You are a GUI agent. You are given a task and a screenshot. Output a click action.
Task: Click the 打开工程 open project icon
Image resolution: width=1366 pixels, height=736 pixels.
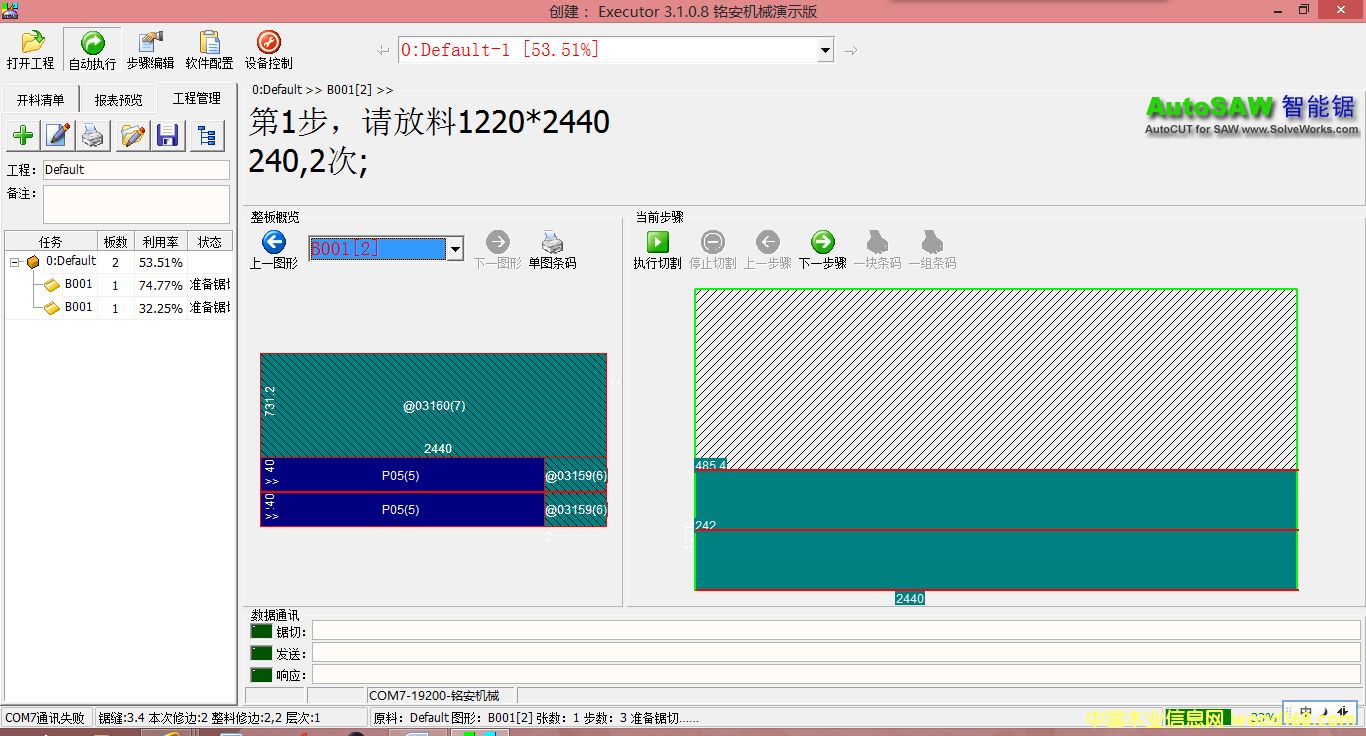coord(31,50)
